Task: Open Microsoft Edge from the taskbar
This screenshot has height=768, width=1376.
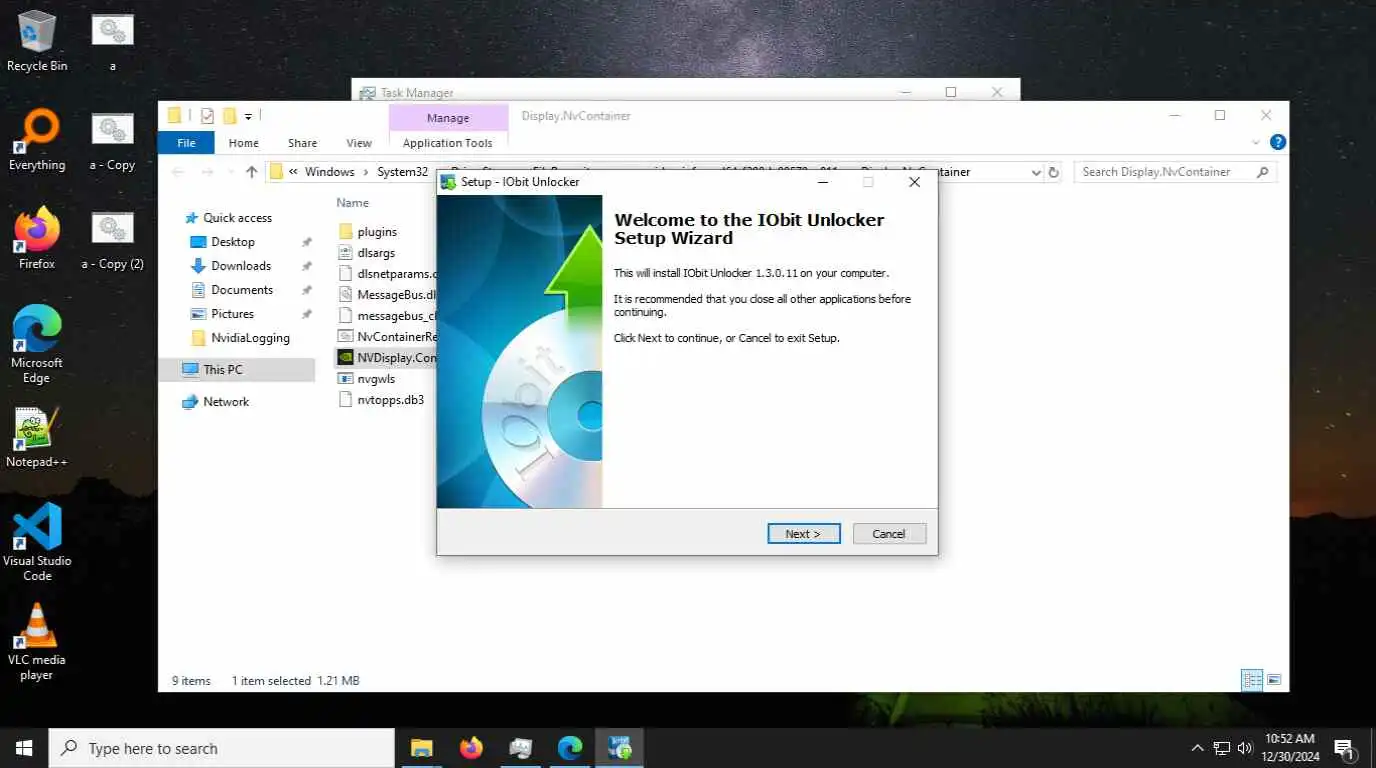Action: [x=570, y=748]
